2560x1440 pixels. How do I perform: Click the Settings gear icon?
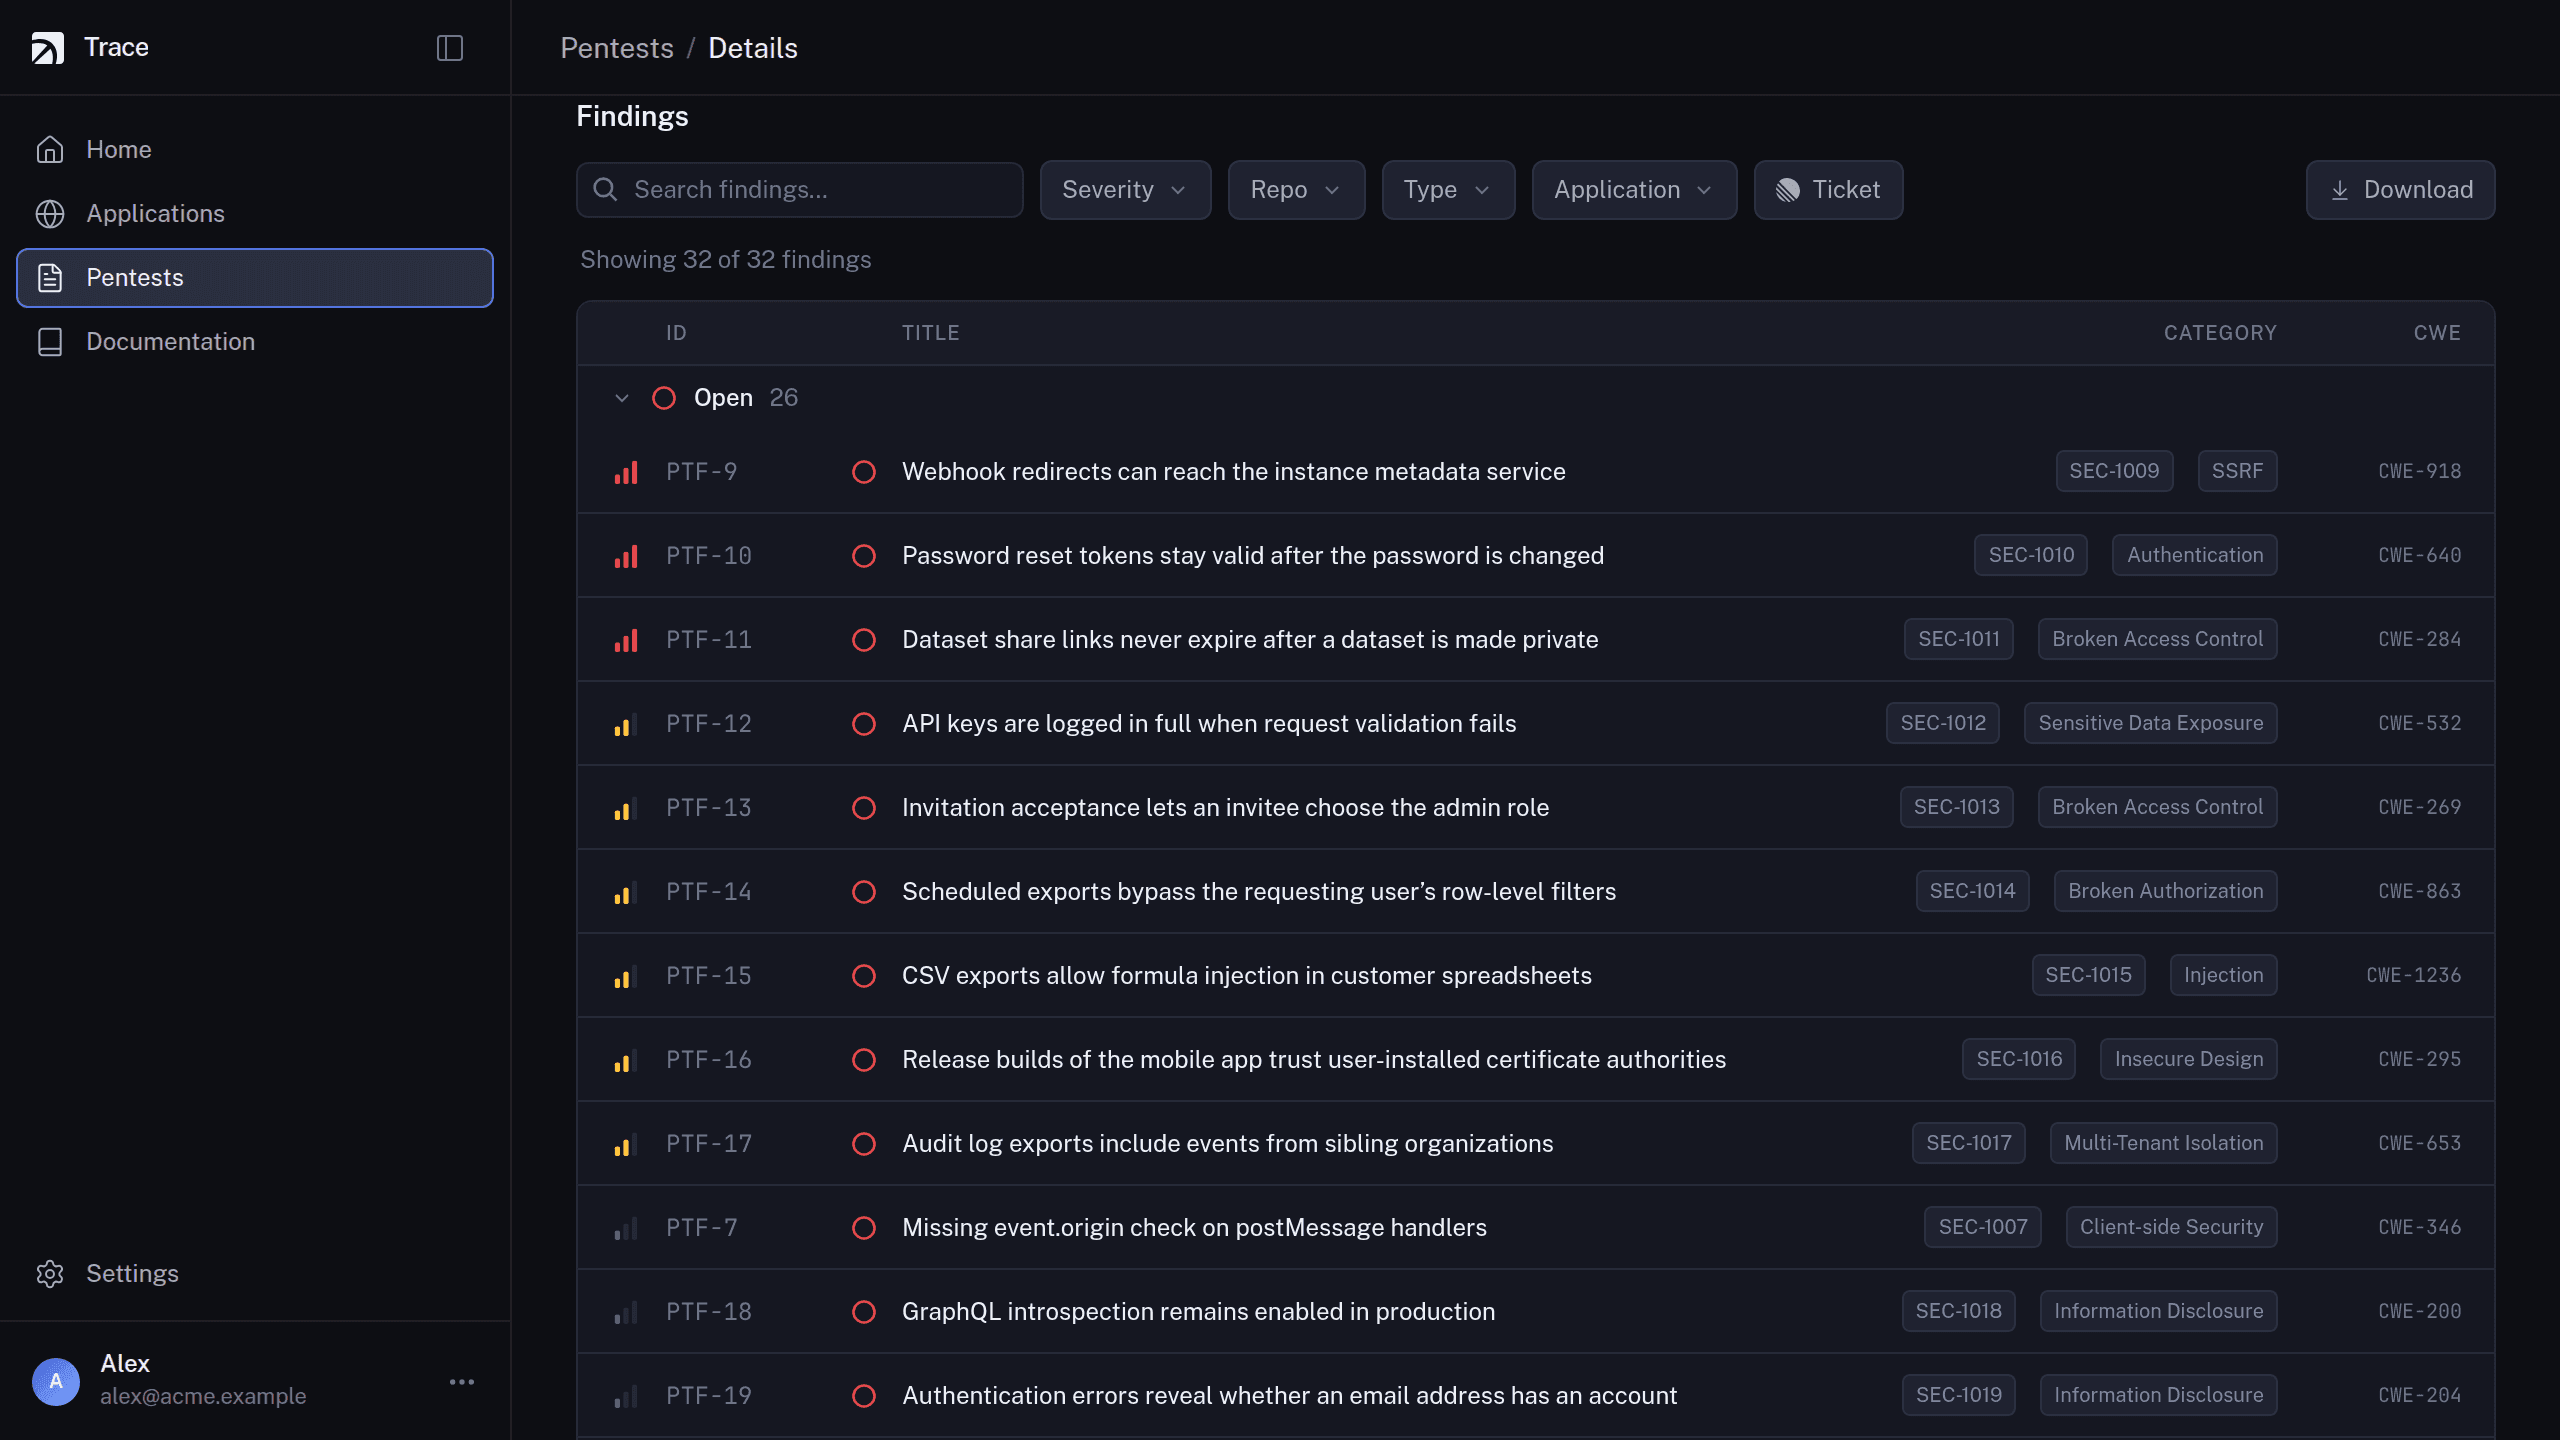[50, 1273]
